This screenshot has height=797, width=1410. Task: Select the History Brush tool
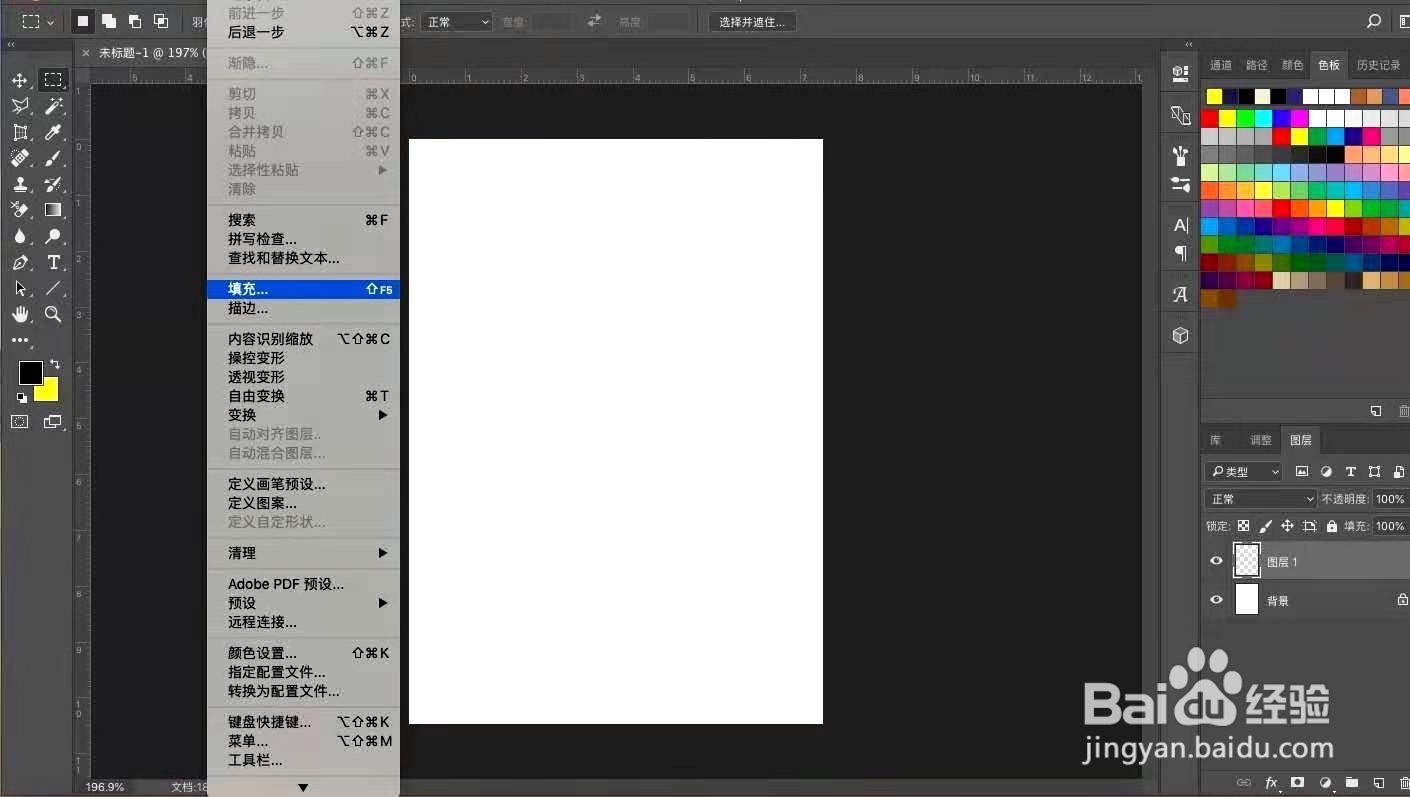pyautogui.click(x=53, y=184)
